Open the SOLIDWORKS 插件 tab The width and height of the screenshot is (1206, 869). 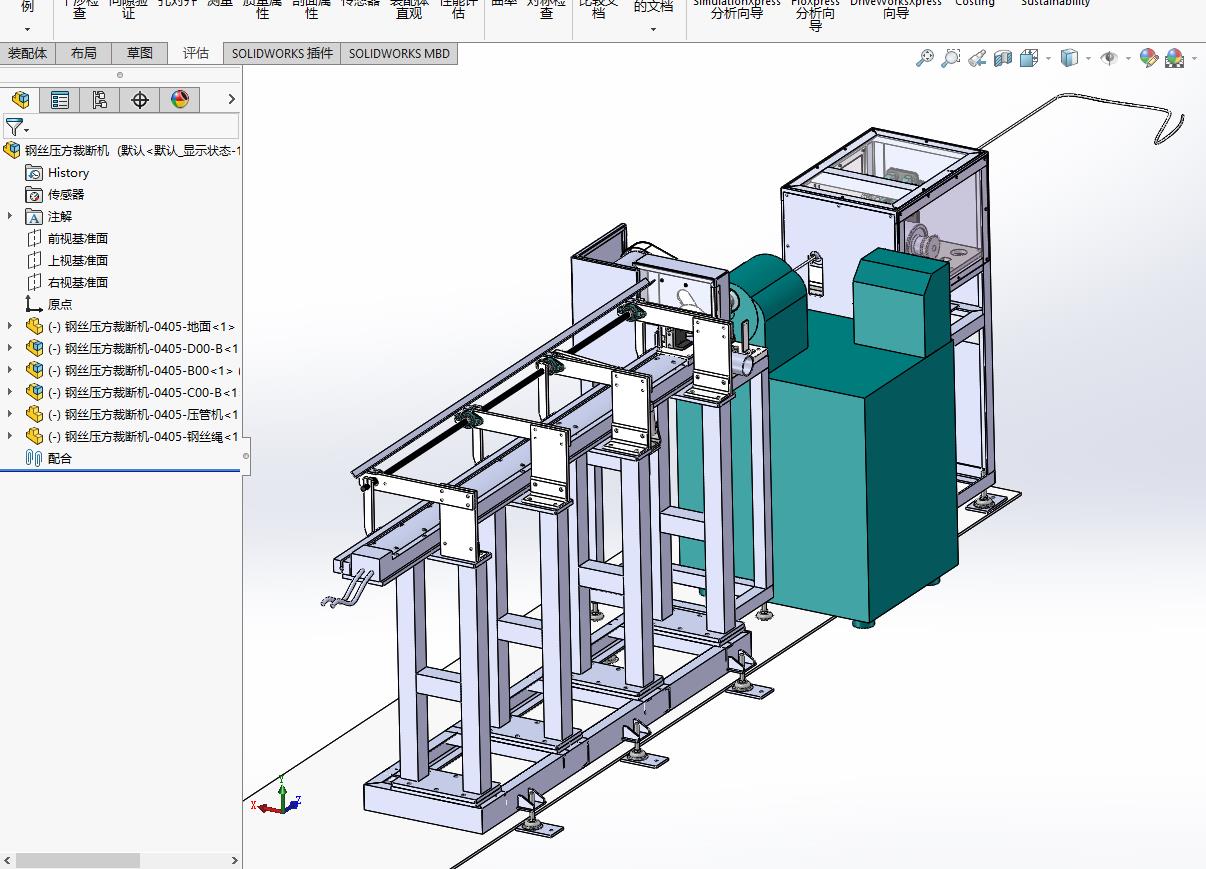click(x=282, y=54)
